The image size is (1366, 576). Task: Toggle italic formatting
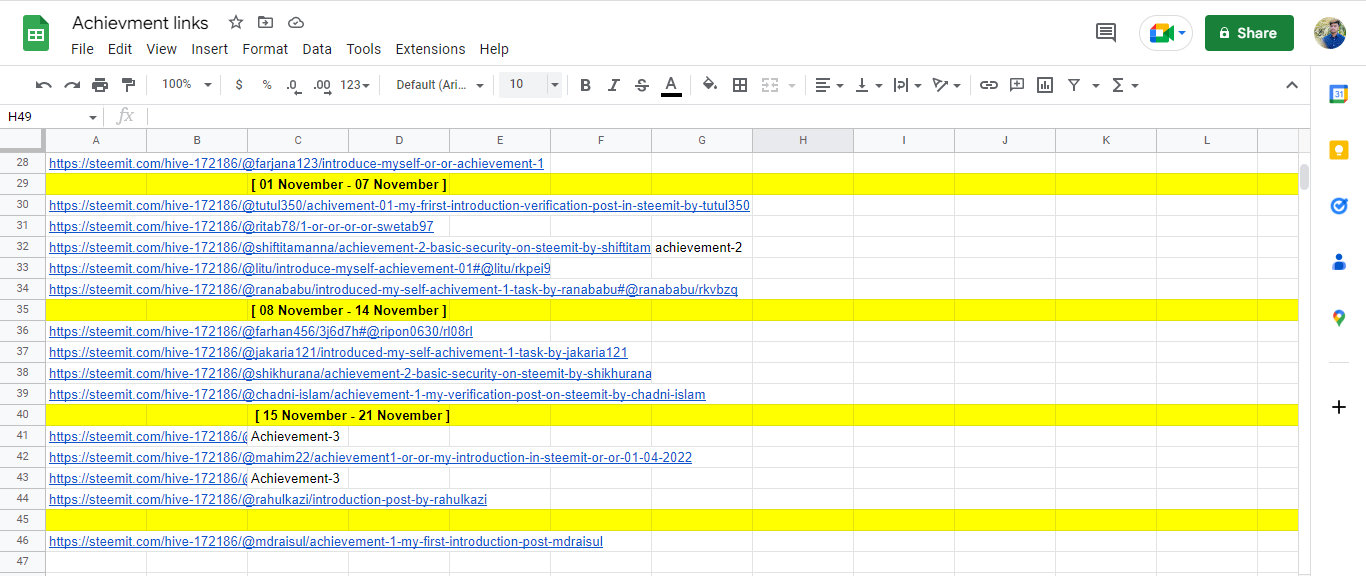(614, 85)
